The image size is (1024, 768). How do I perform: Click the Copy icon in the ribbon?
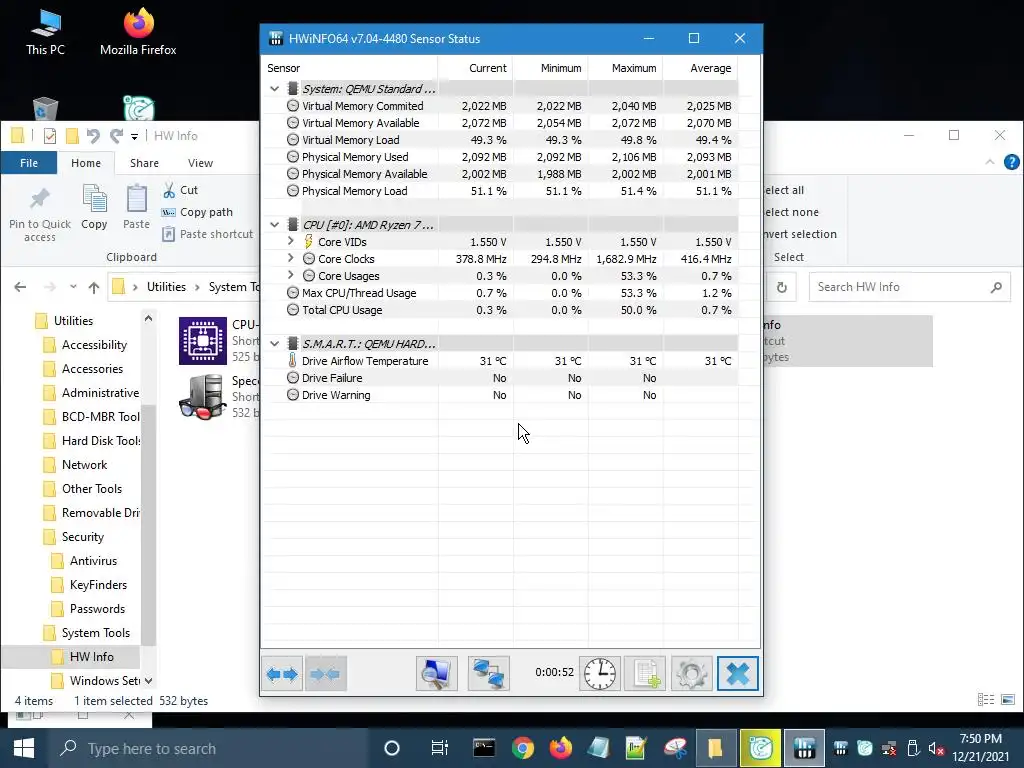pyautogui.click(x=95, y=199)
